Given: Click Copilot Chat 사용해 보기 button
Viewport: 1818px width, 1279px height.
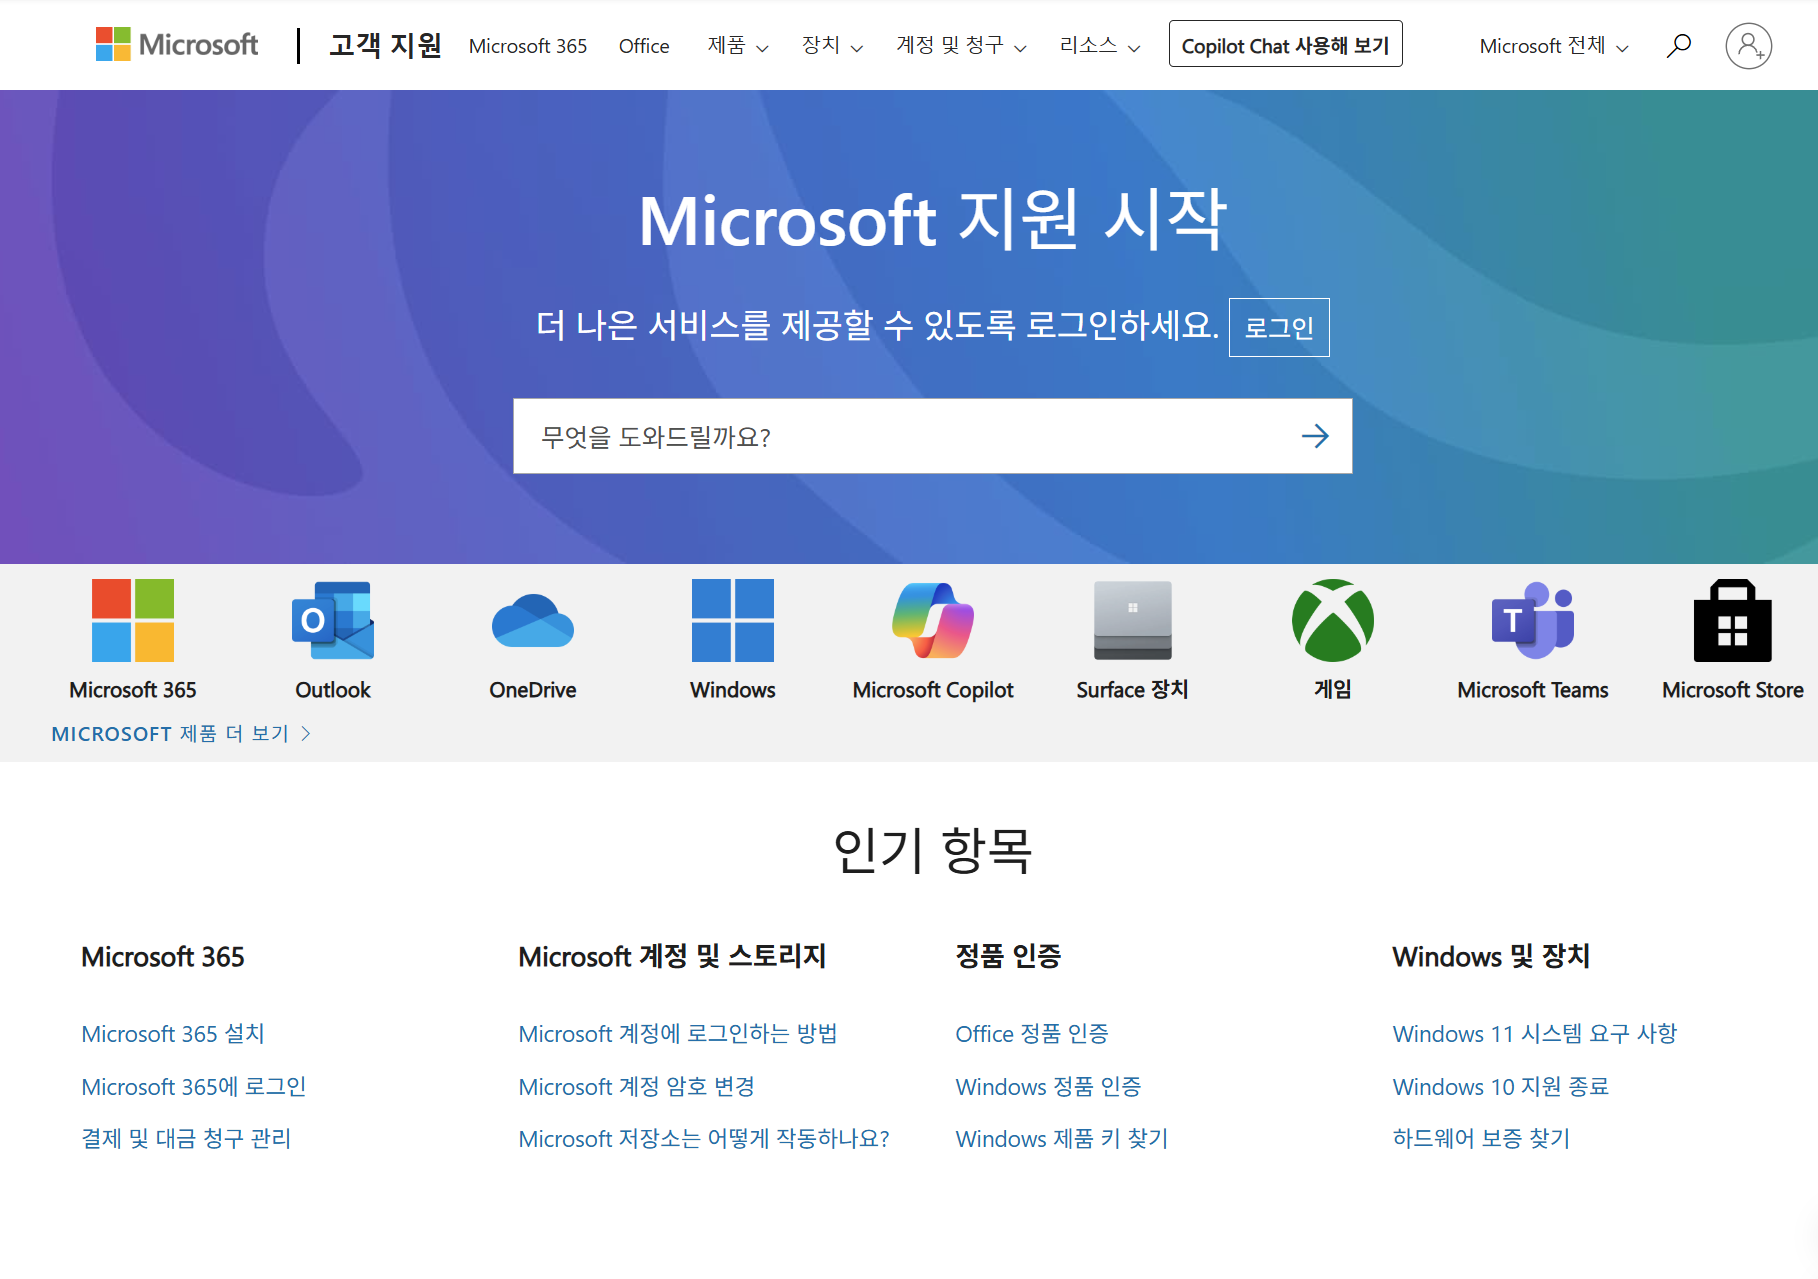Looking at the screenshot, I should click(x=1285, y=45).
